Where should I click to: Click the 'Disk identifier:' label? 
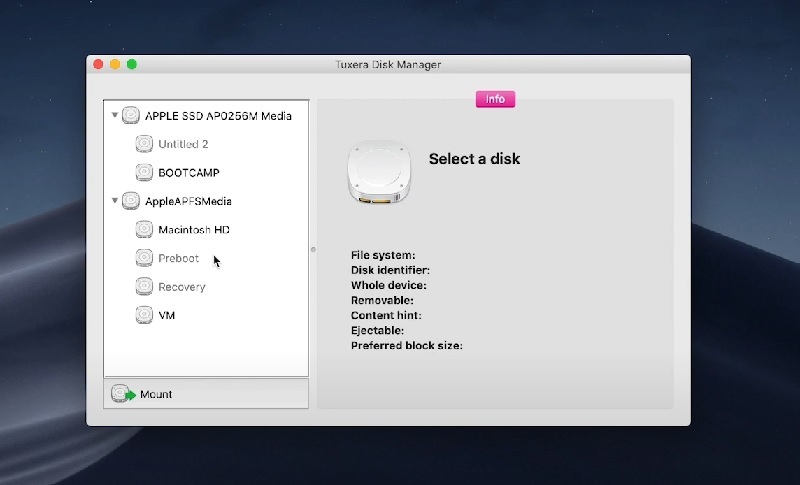[x=390, y=270]
